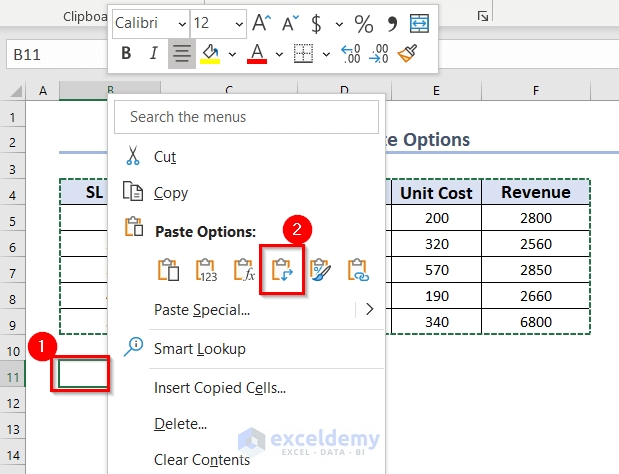Click the cell containing 320
The width and height of the screenshot is (619, 474).
[436, 244]
